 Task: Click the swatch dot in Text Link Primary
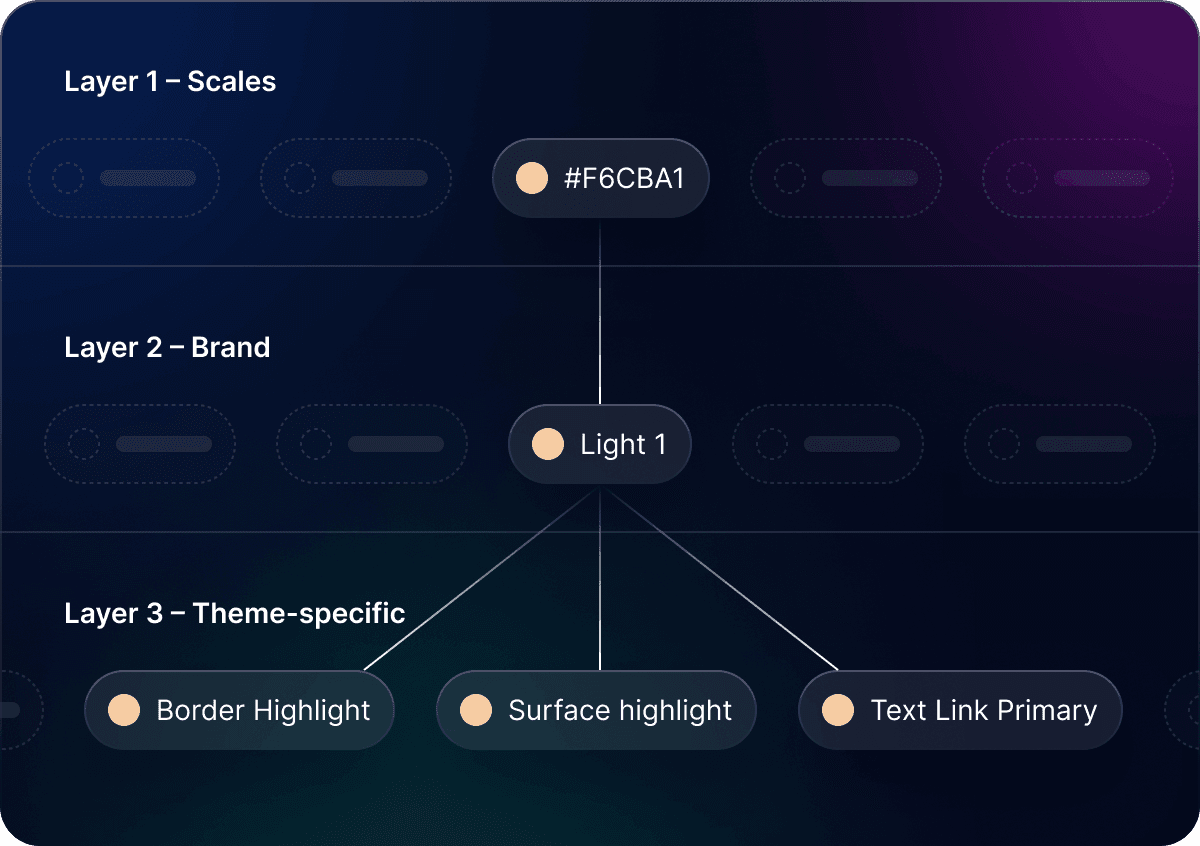(x=838, y=711)
